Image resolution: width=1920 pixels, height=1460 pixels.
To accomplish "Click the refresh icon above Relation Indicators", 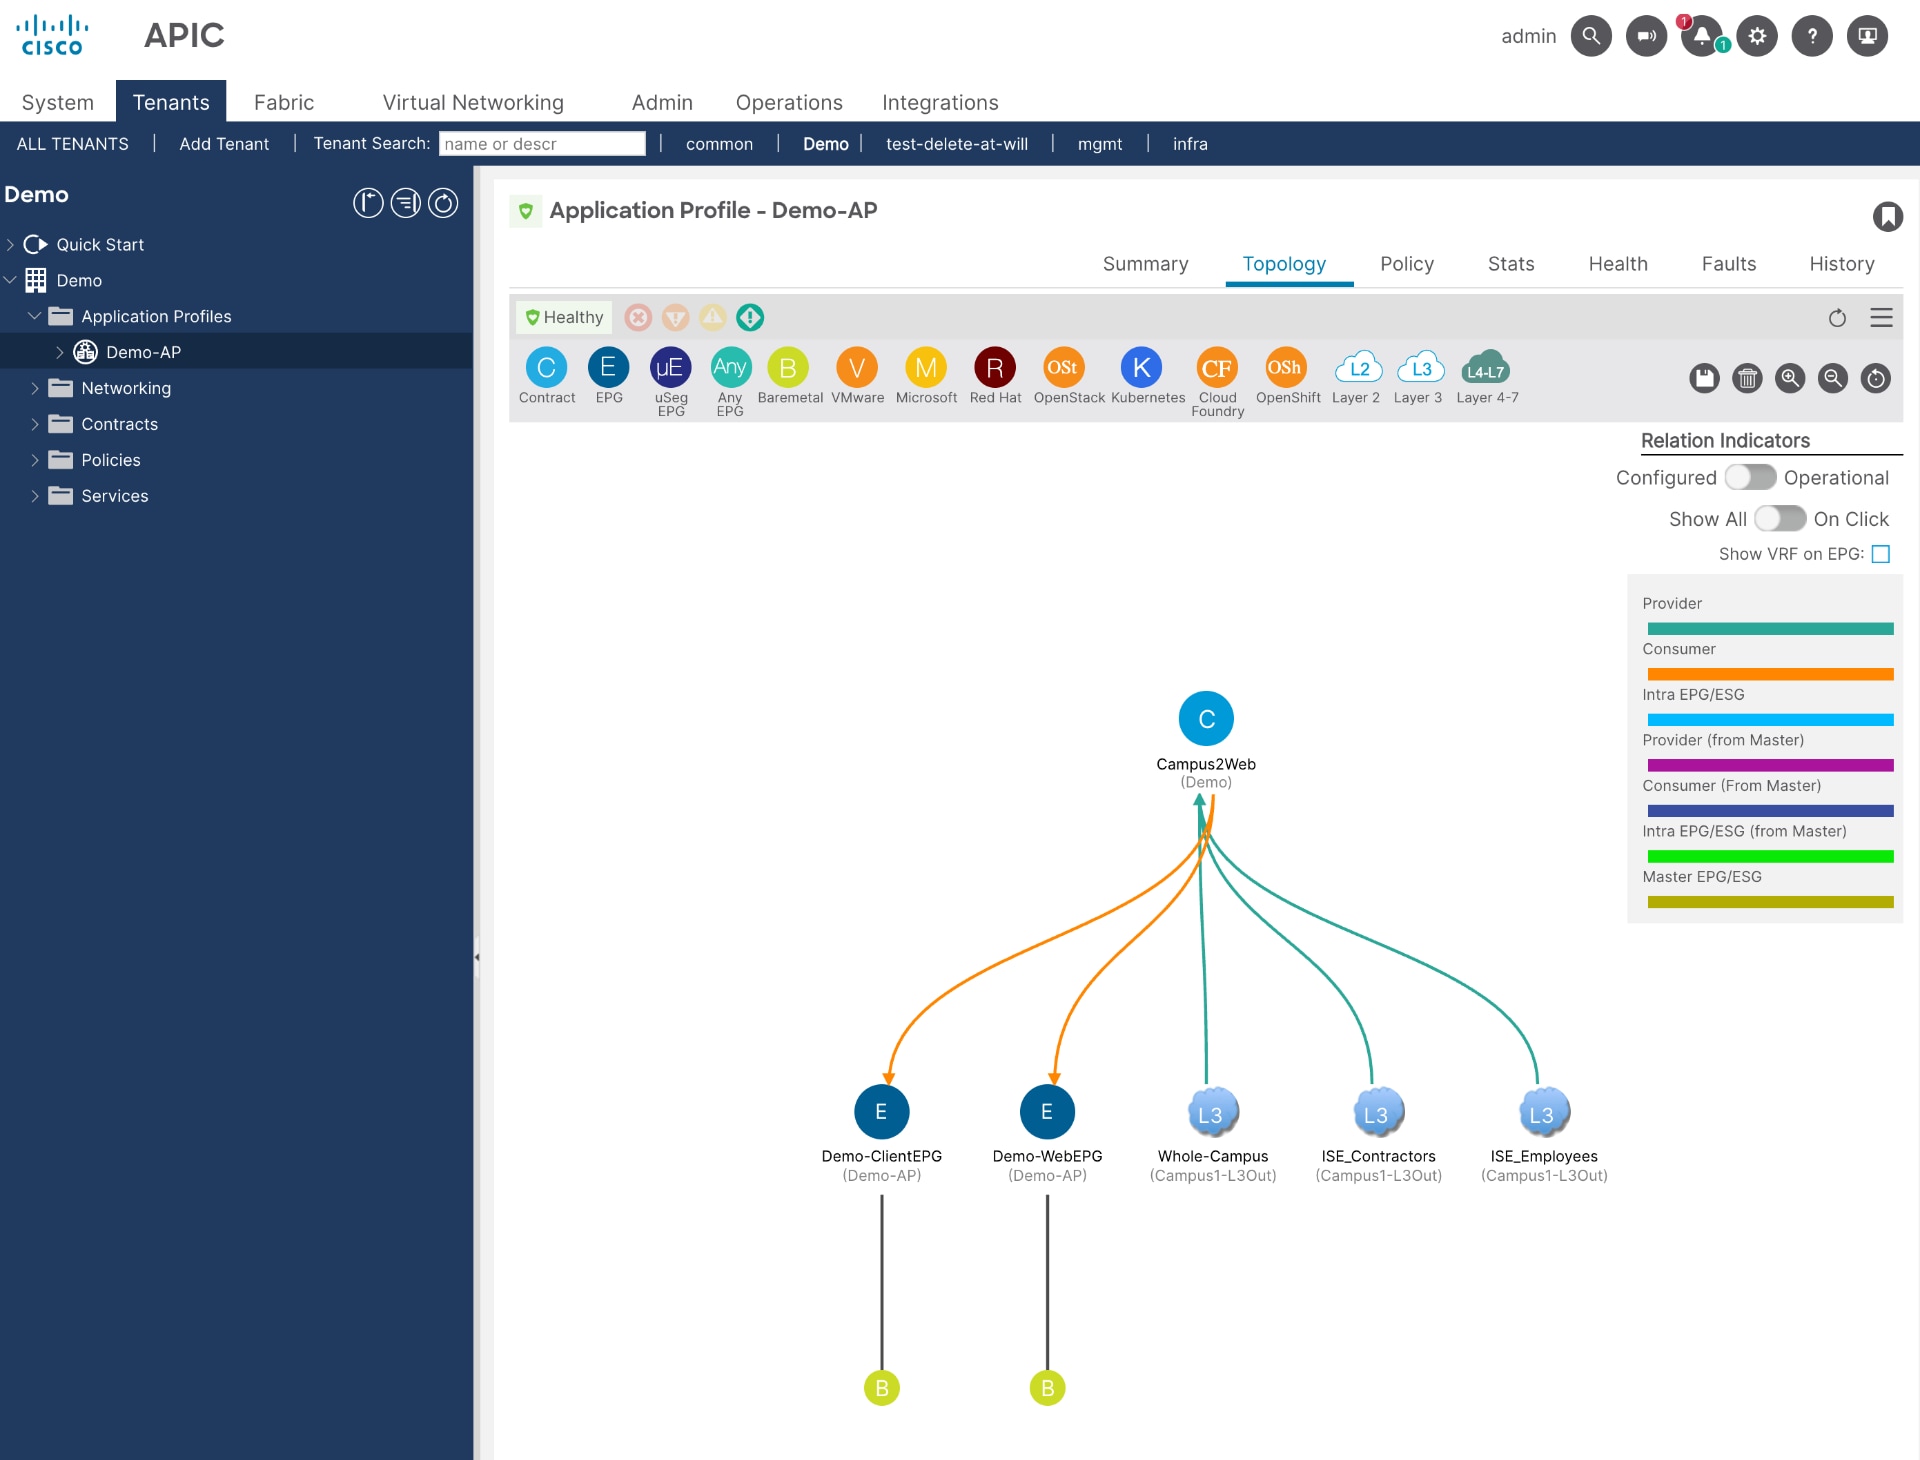I will tap(1836, 318).
